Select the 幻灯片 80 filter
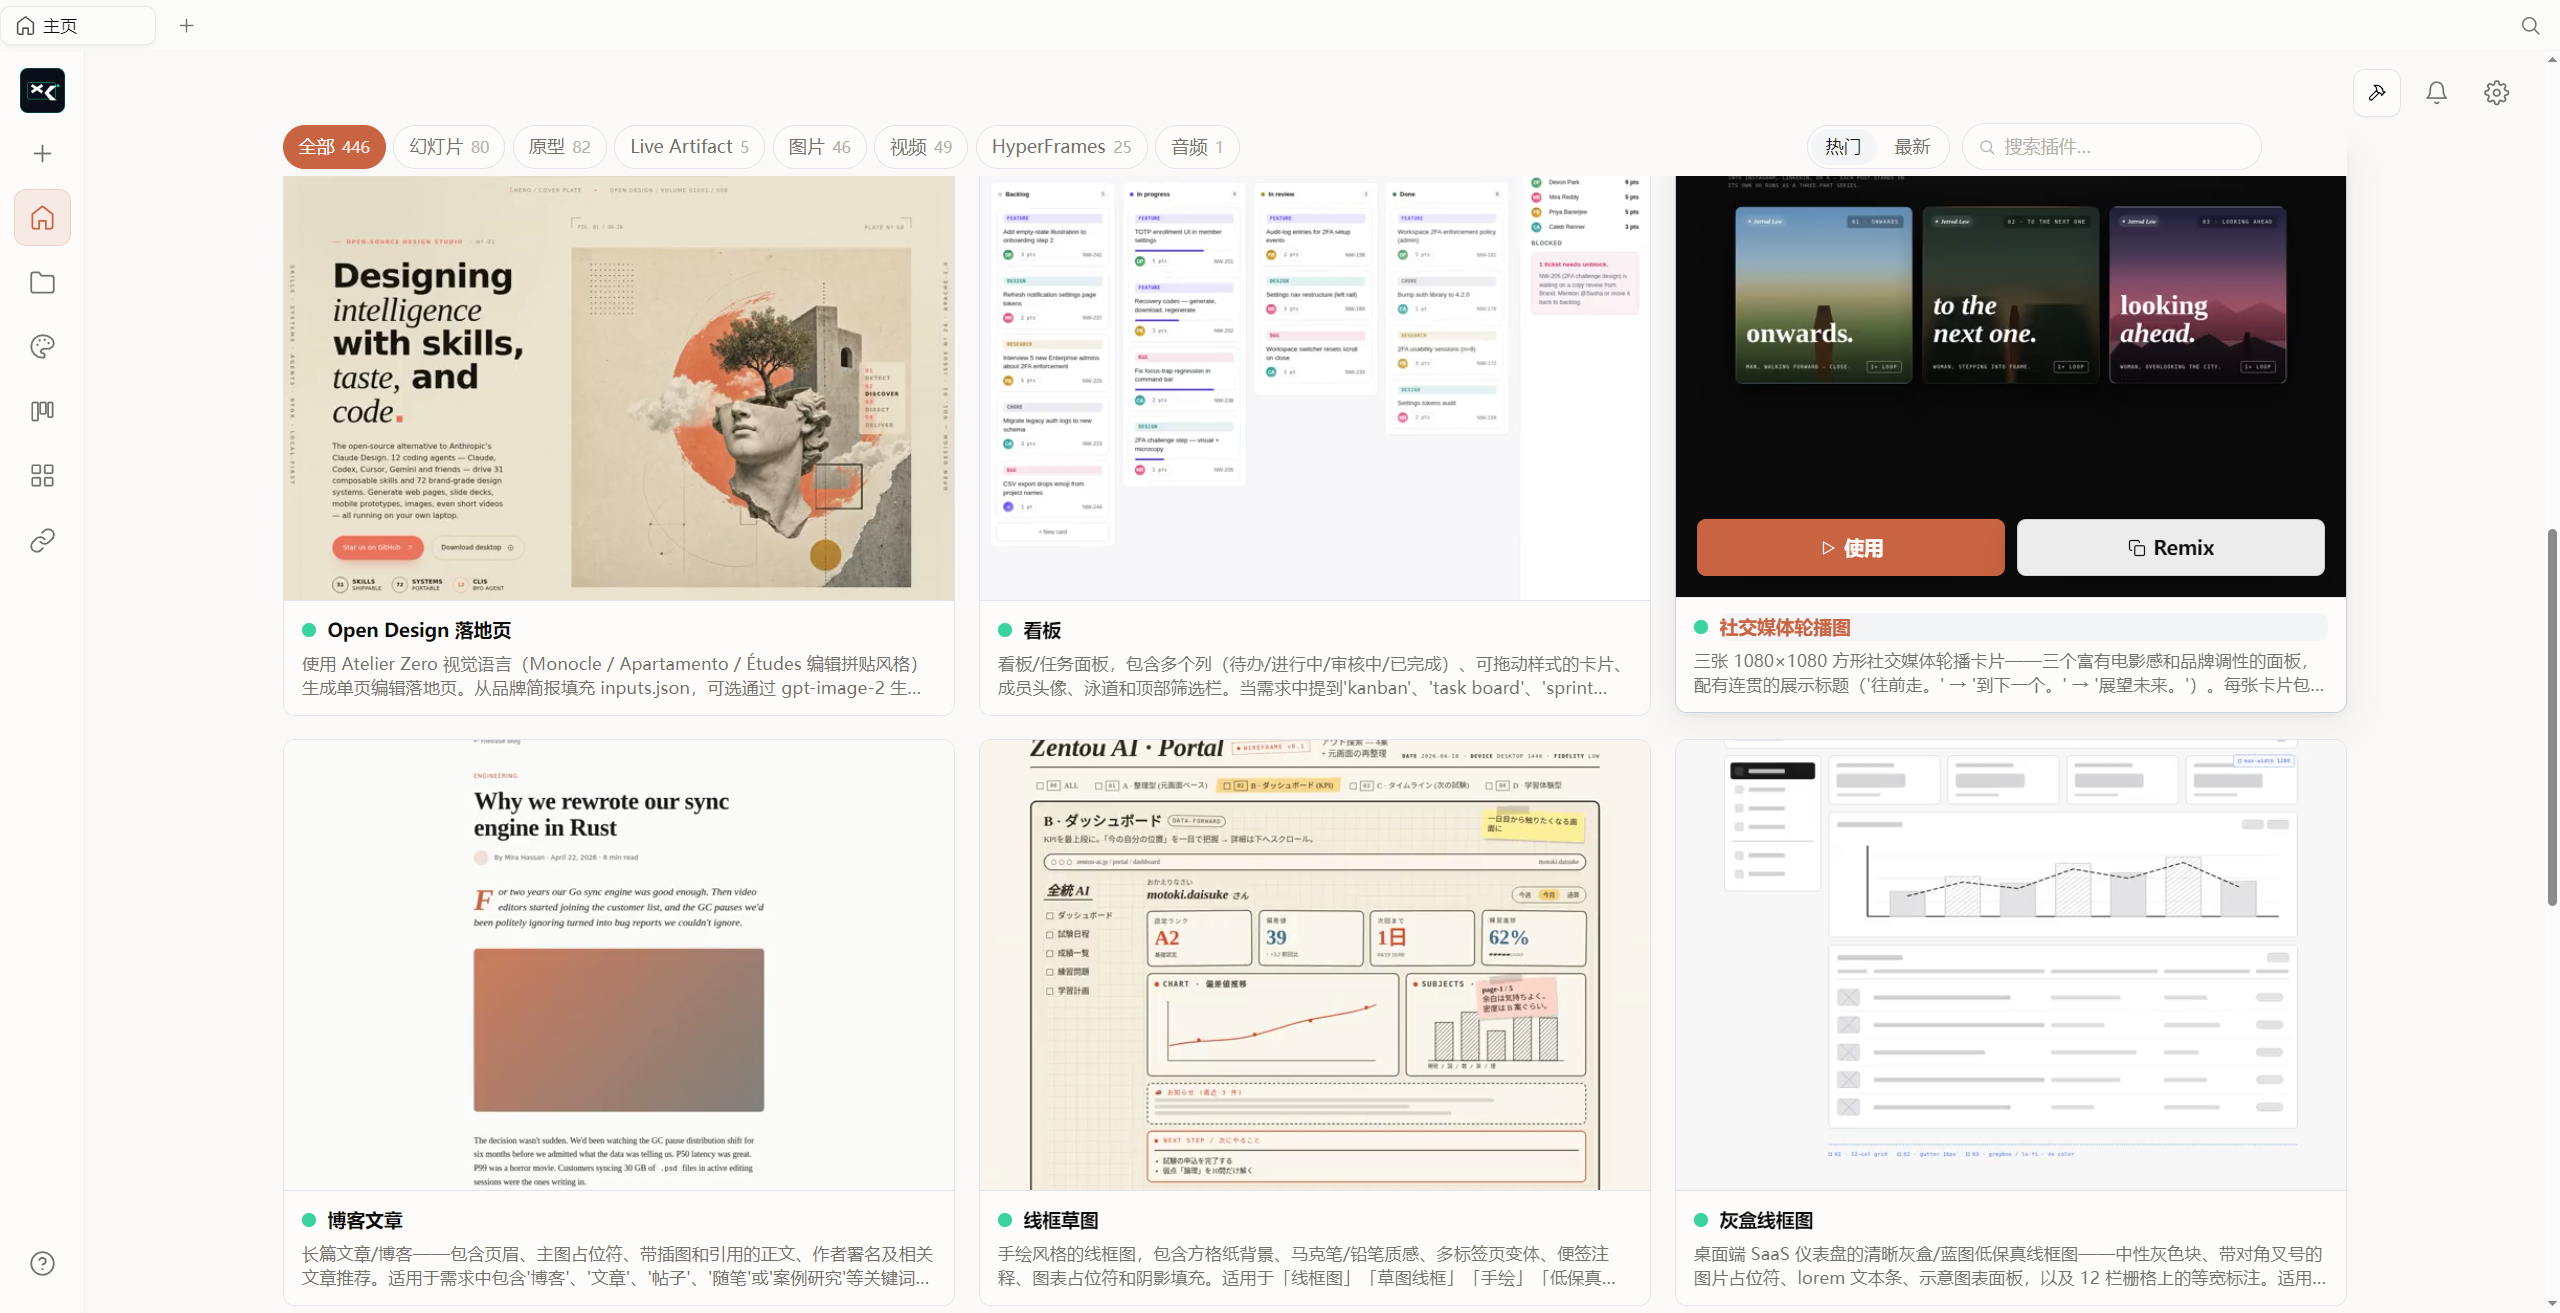This screenshot has width=2560, height=1313. pos(449,147)
